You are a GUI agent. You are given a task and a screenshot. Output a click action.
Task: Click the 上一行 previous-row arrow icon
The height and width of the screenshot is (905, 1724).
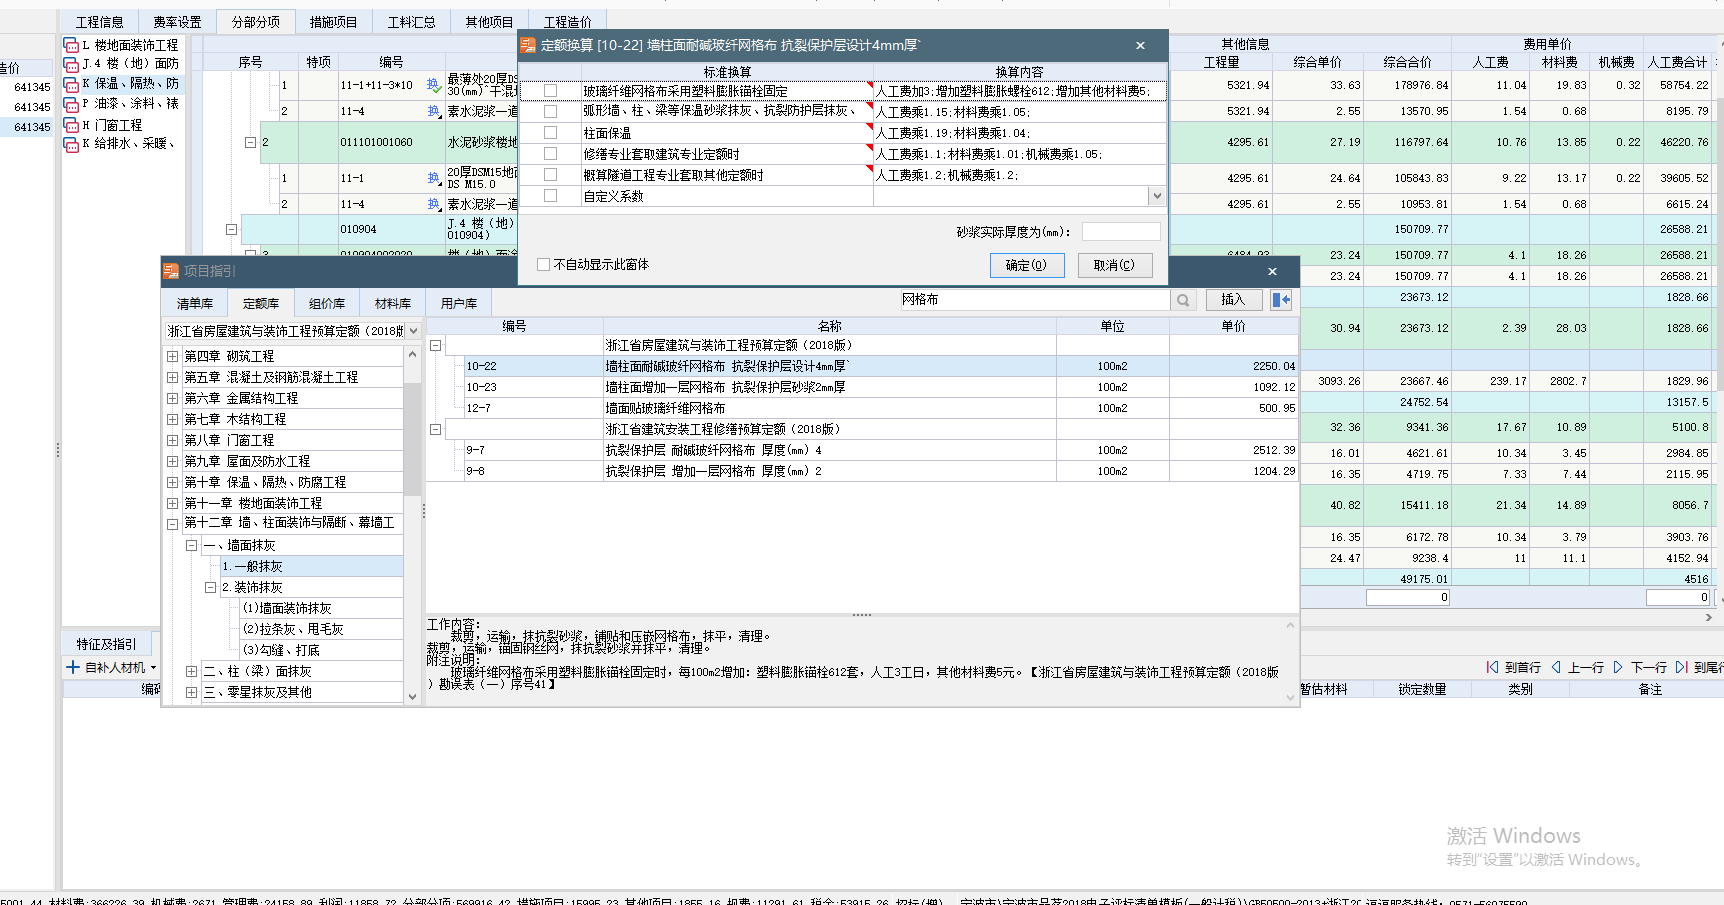(1556, 667)
